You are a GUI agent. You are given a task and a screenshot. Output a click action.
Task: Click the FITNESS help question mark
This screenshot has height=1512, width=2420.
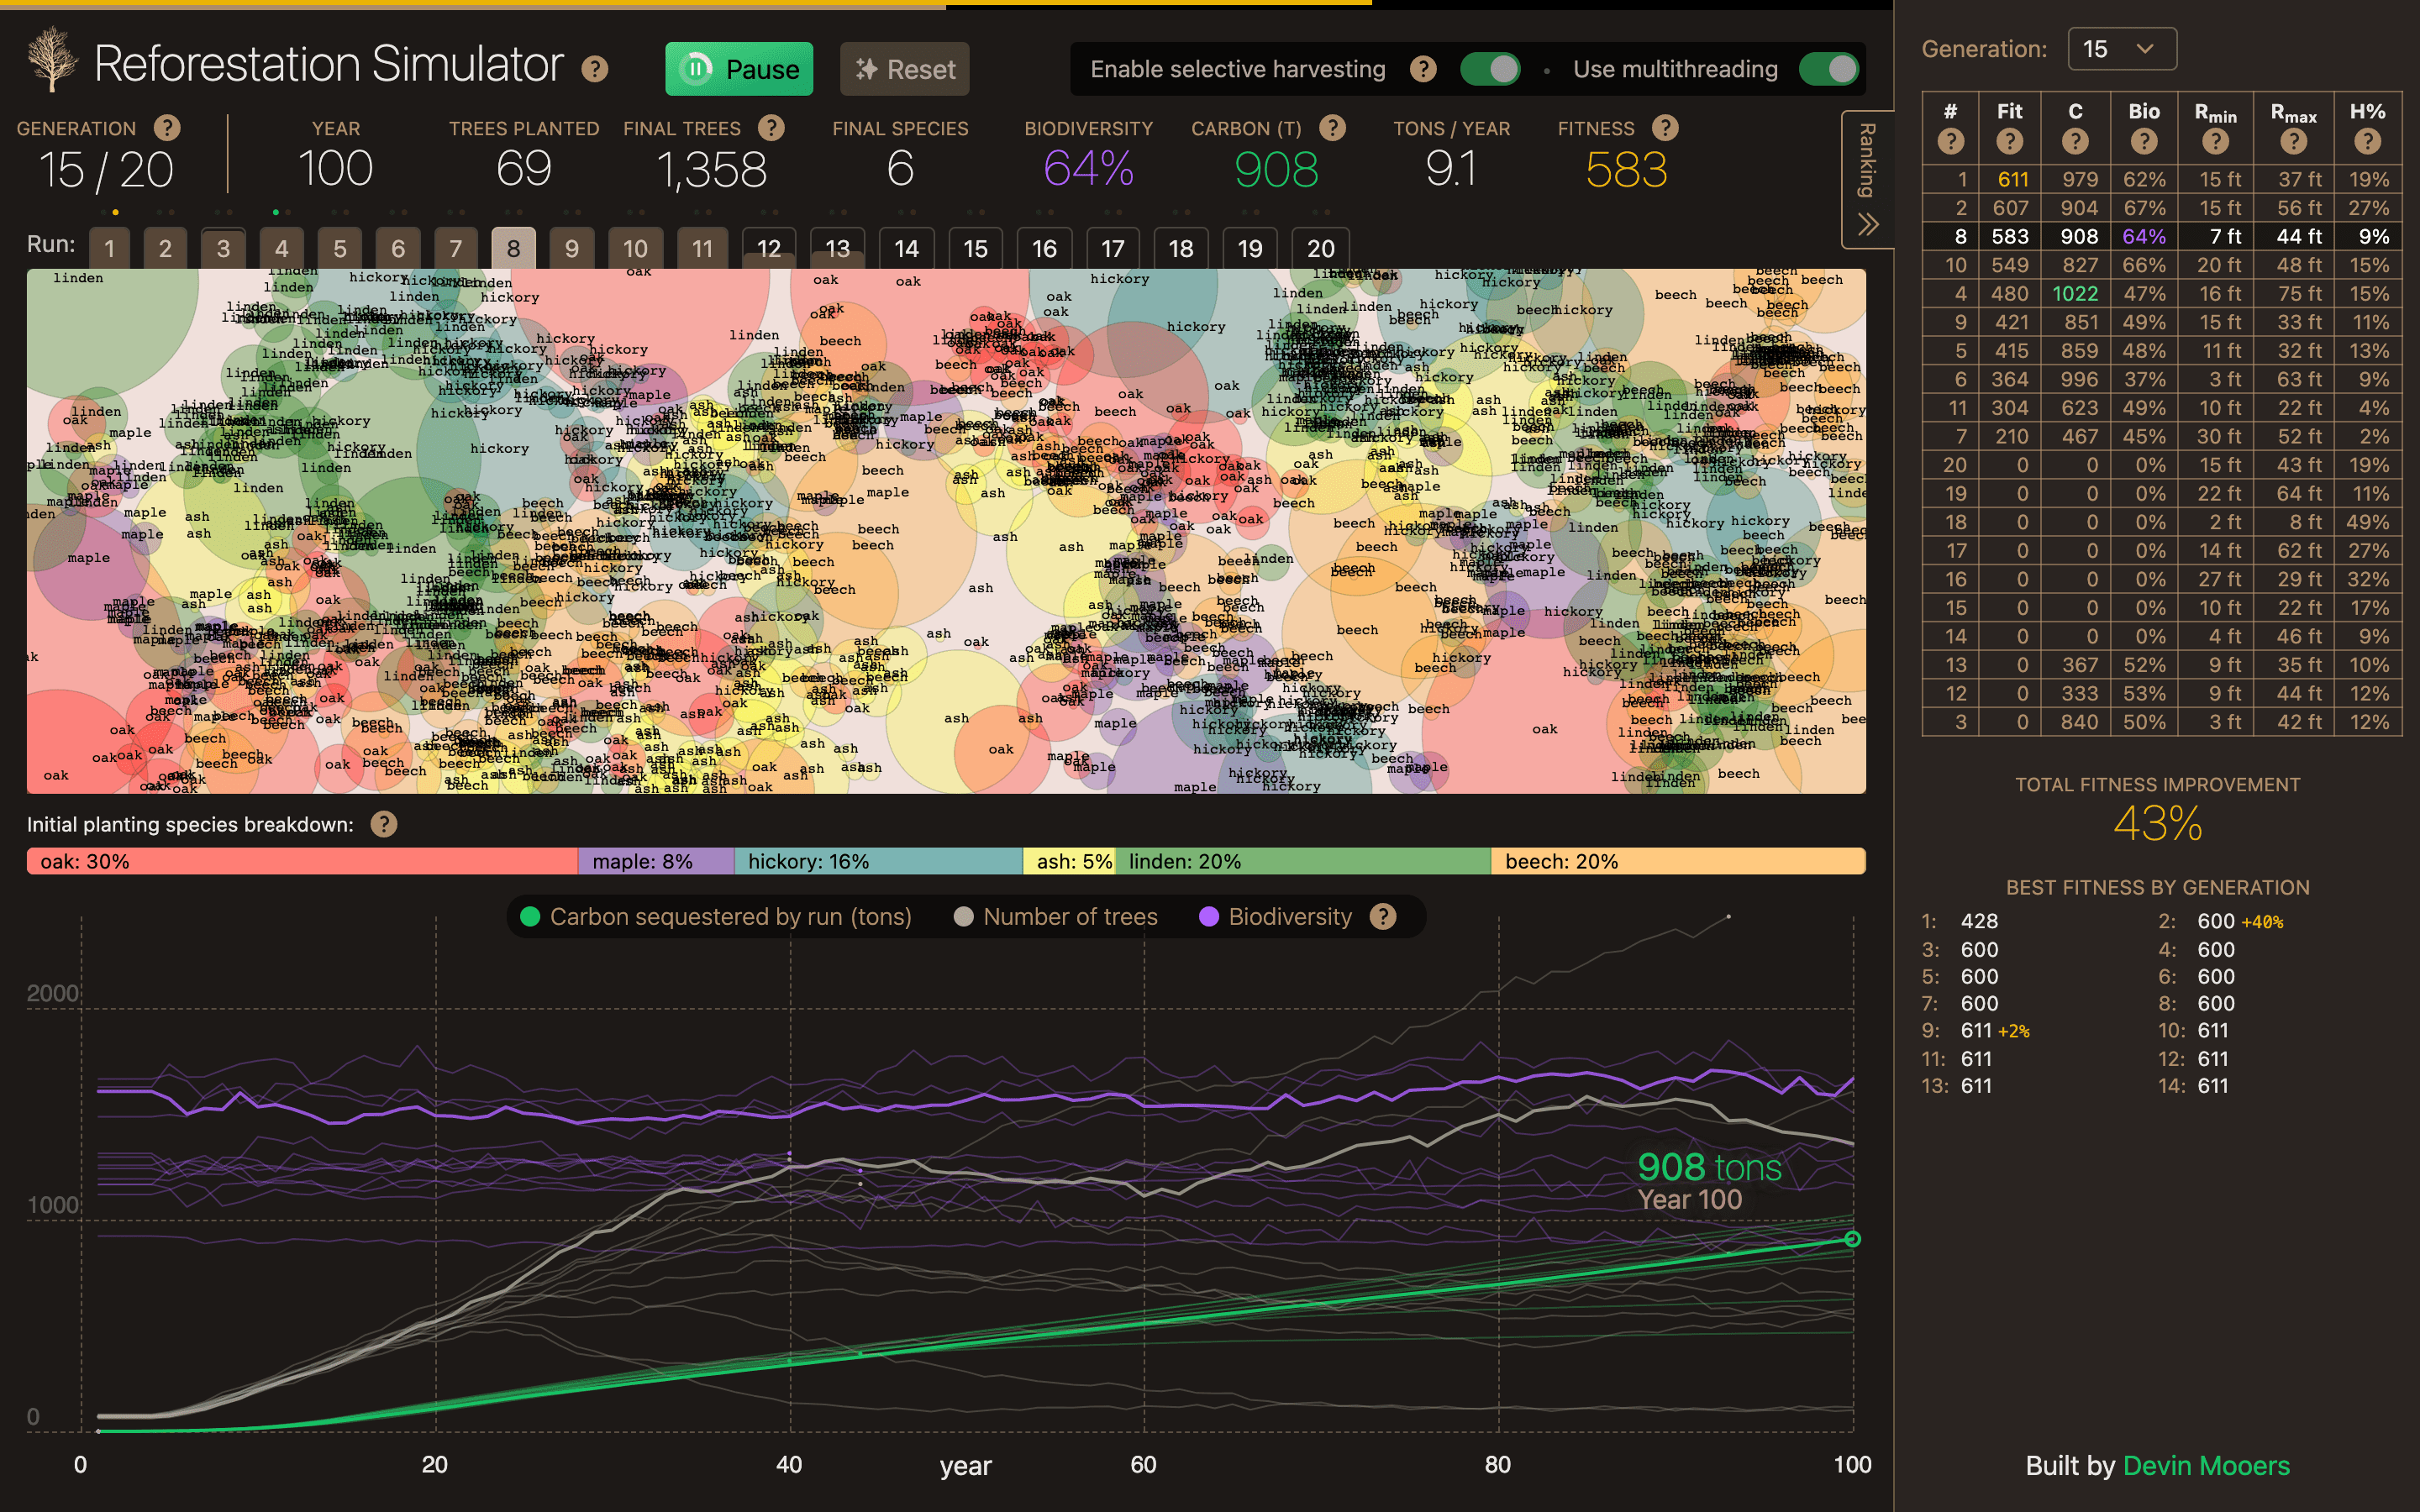point(1665,128)
